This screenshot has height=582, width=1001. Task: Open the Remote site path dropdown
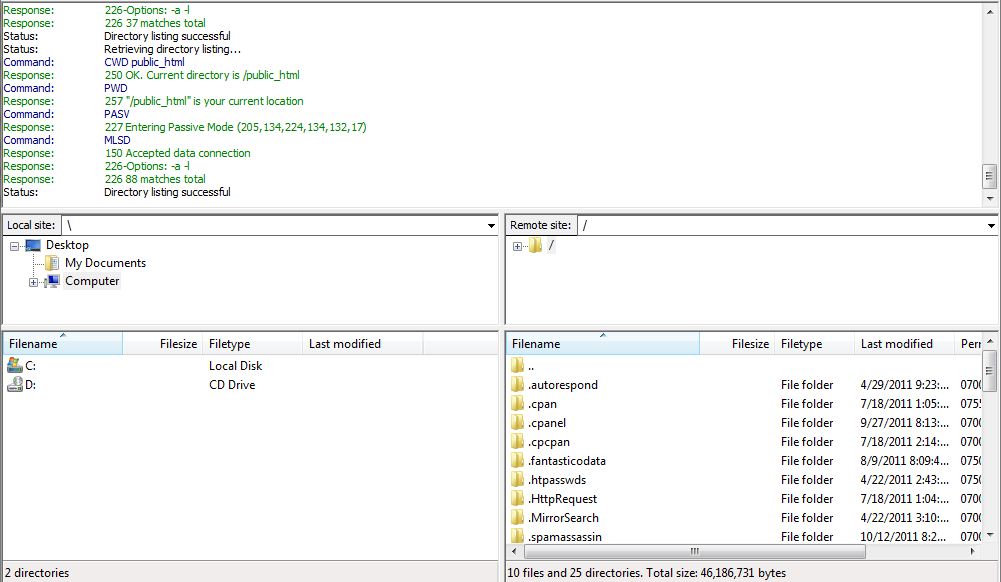coord(991,226)
